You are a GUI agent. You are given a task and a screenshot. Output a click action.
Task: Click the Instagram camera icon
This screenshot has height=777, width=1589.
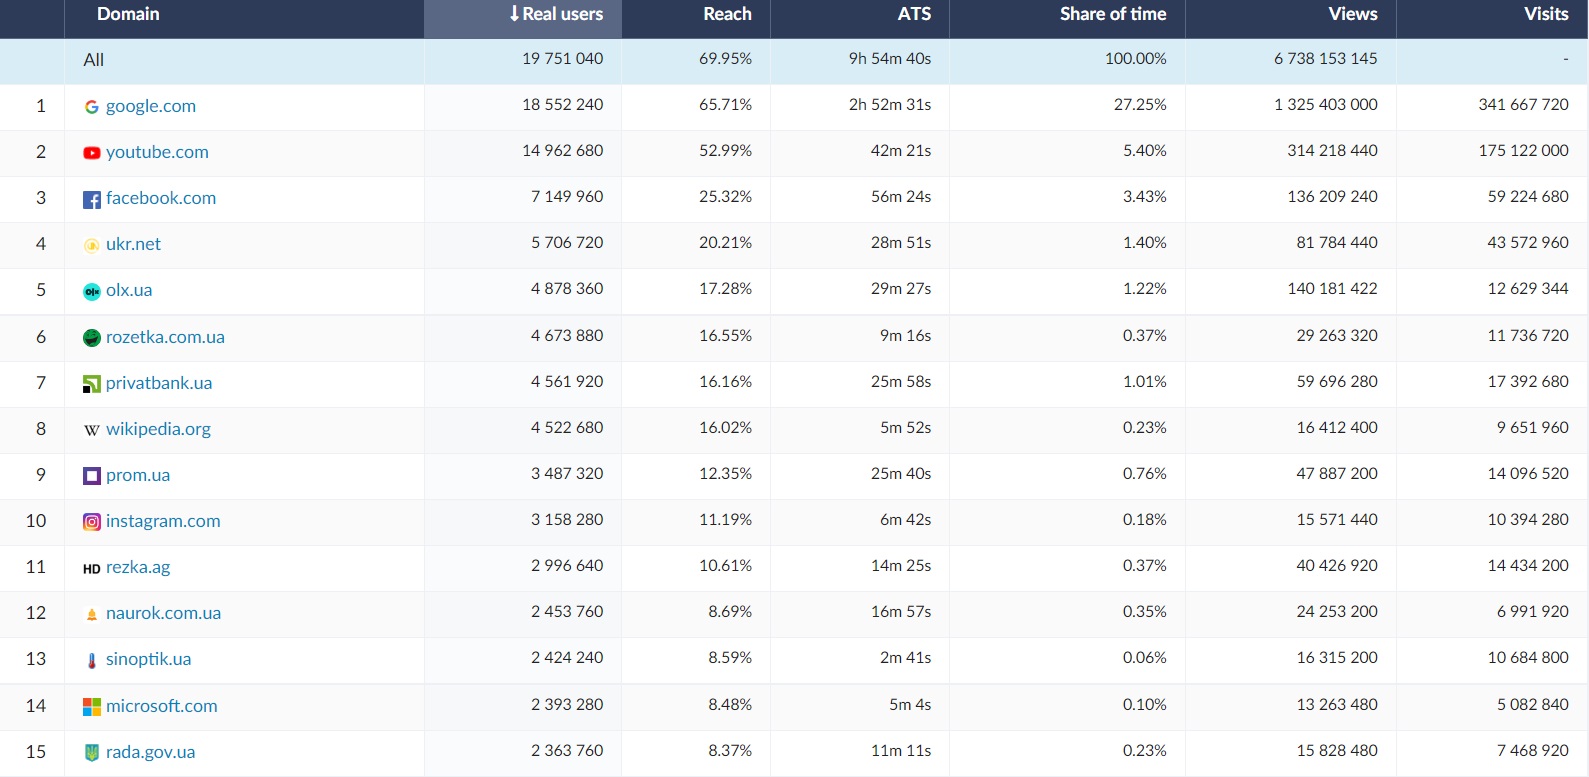91,522
